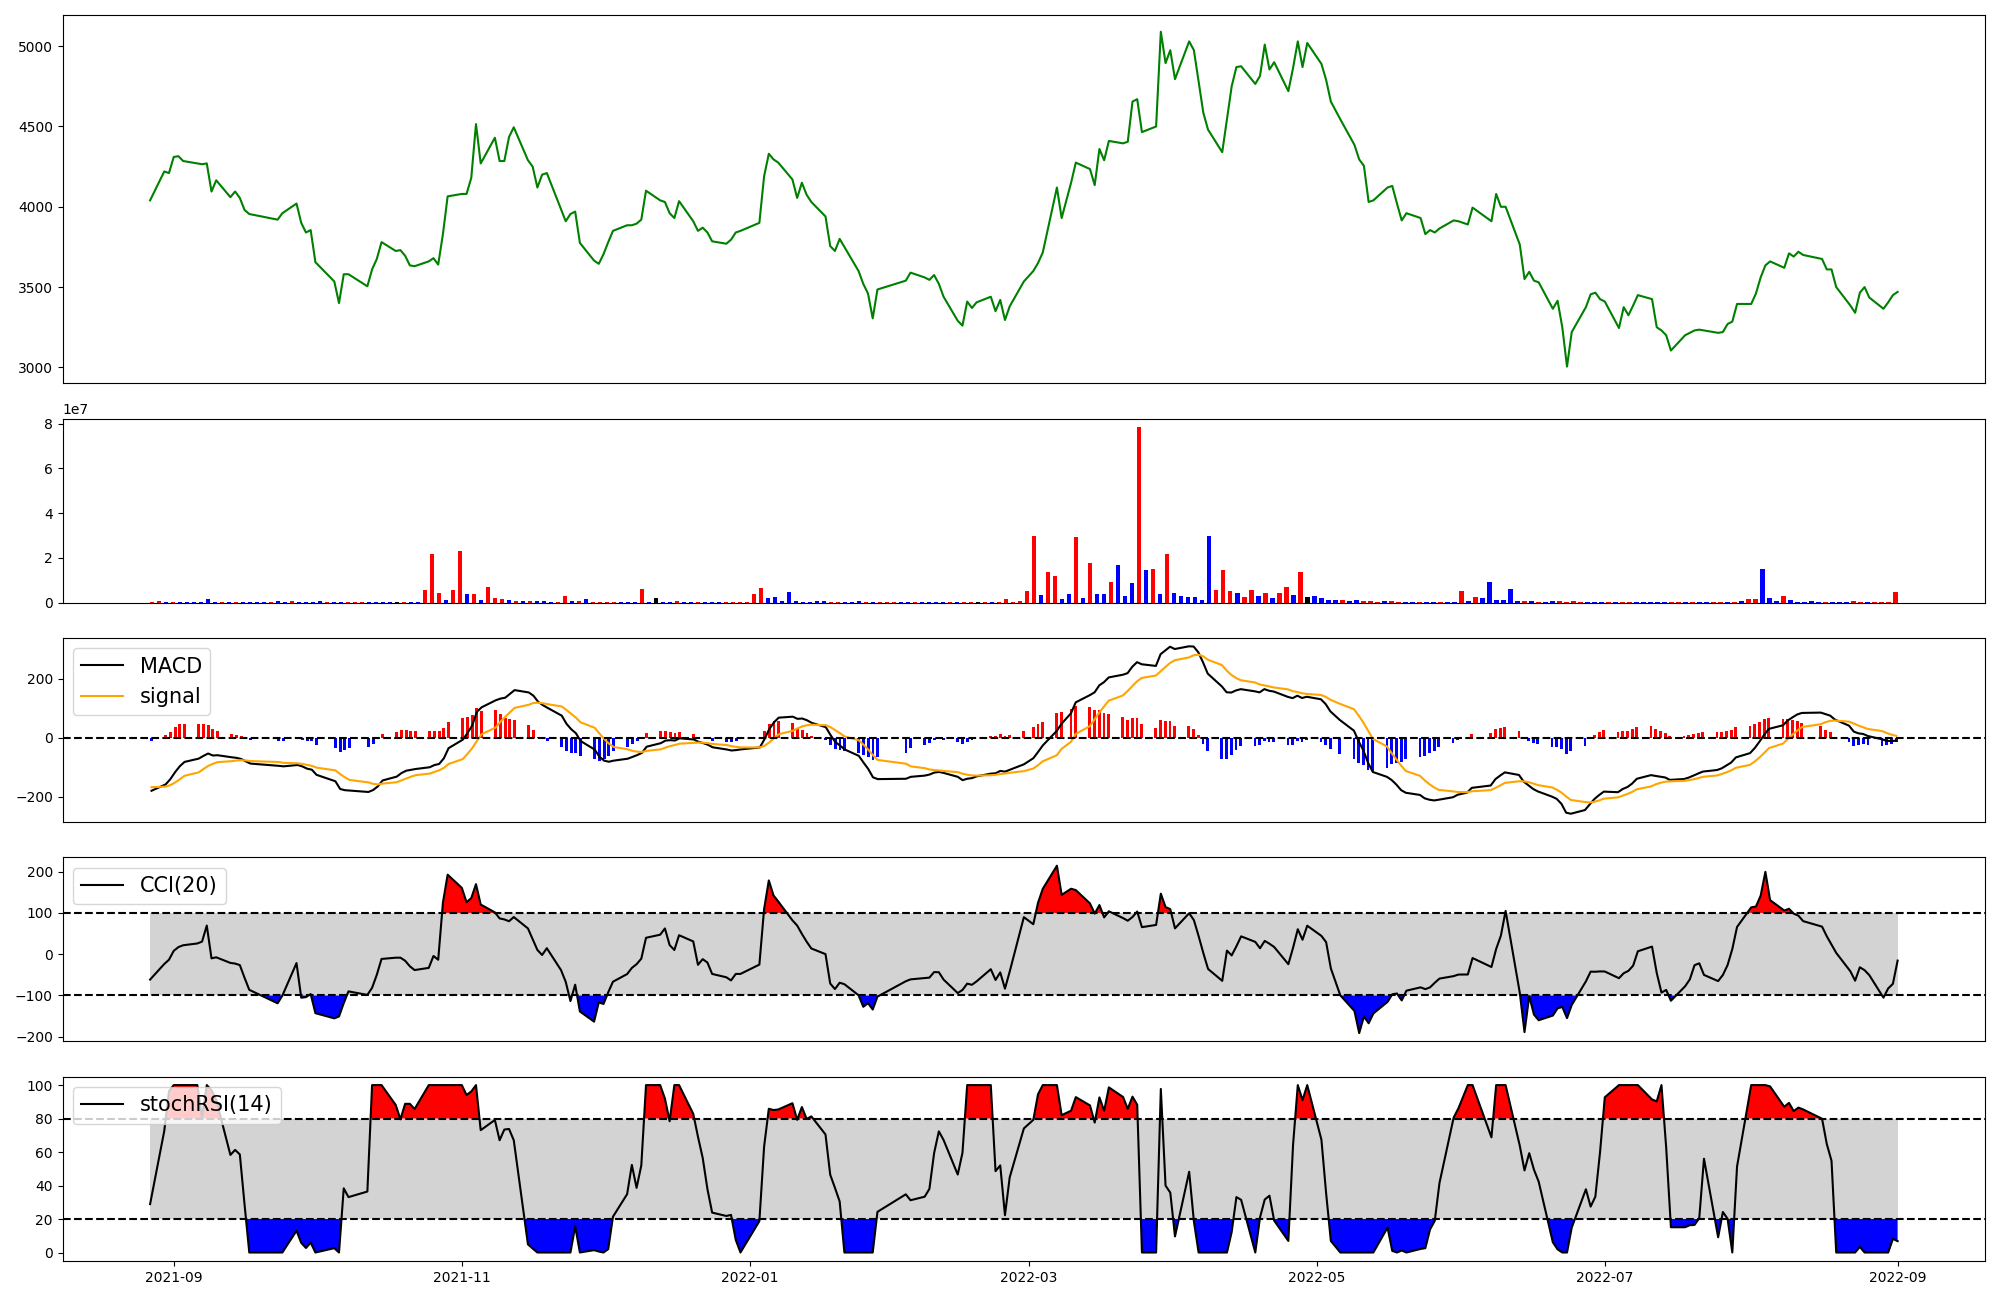Click the stochRSI(14) legend label
The image size is (2000, 1300).
tap(205, 1104)
